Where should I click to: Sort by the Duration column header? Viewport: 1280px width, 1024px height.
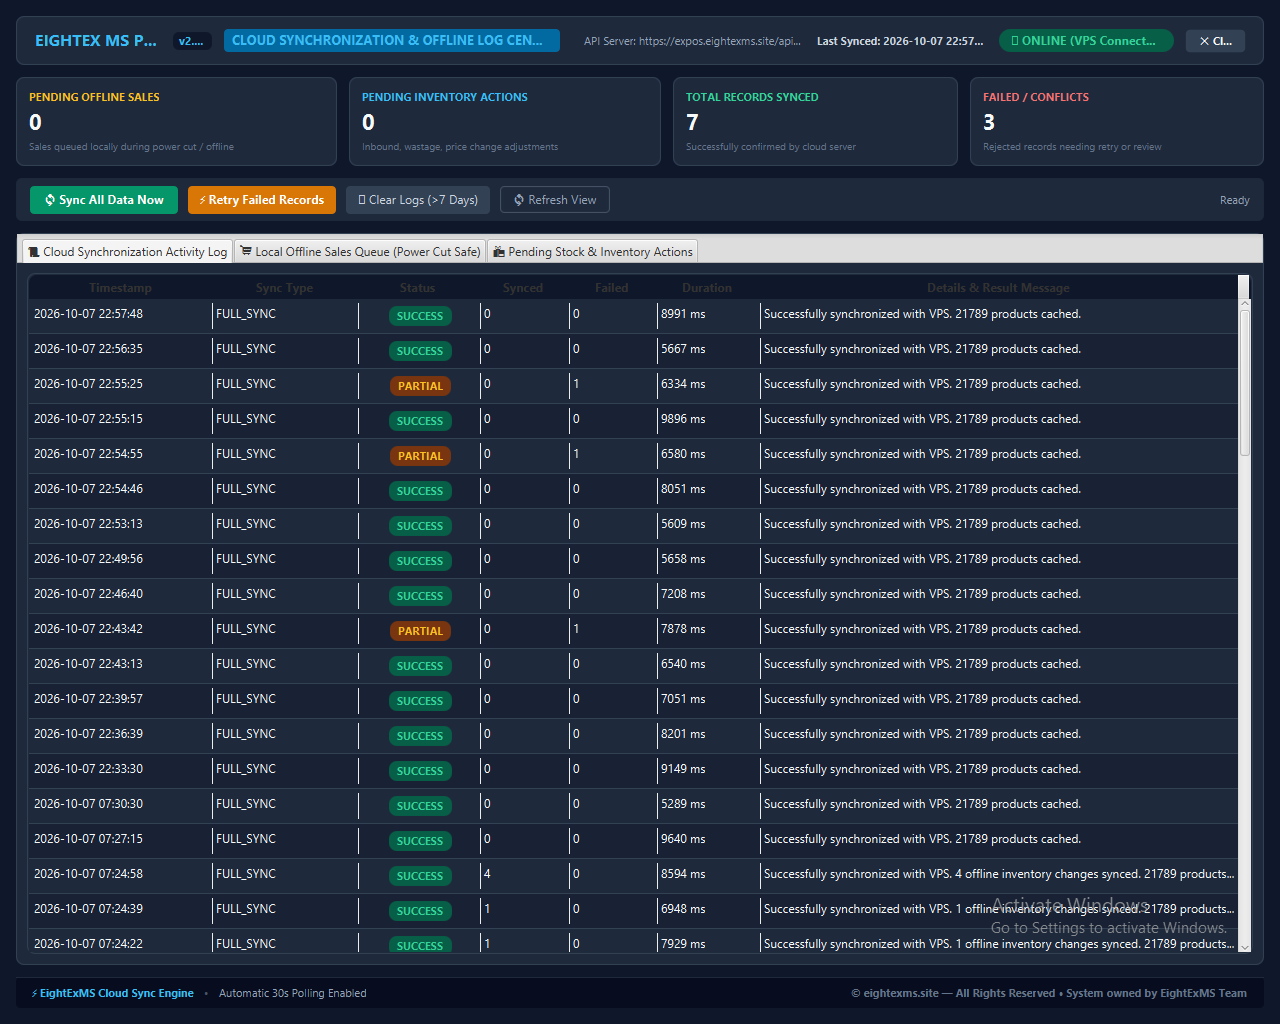click(x=707, y=288)
